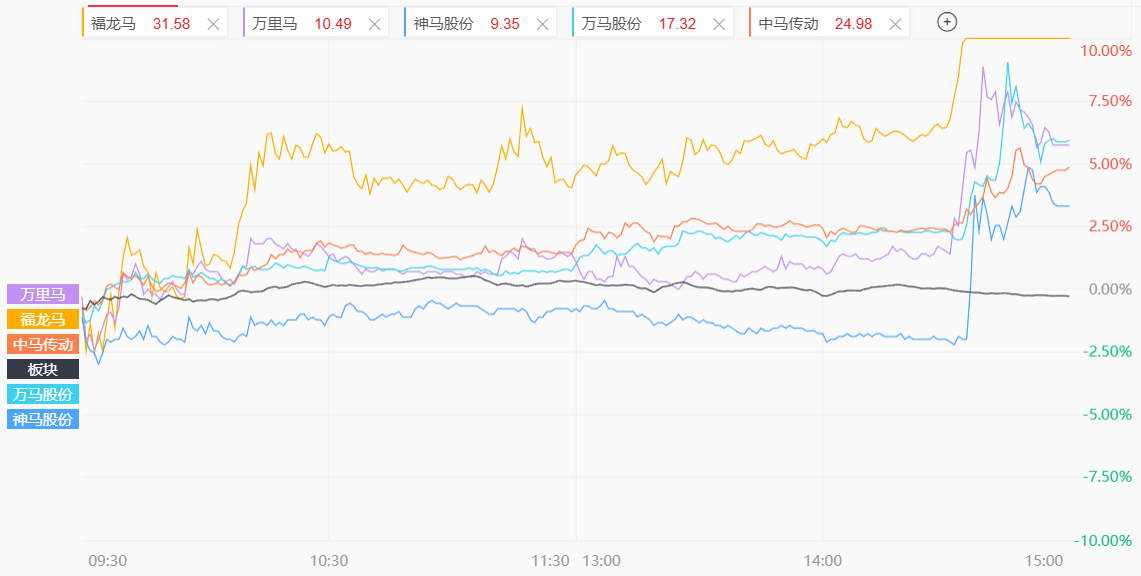
Task: Click the 10:30 time axis label
Action: point(328,561)
